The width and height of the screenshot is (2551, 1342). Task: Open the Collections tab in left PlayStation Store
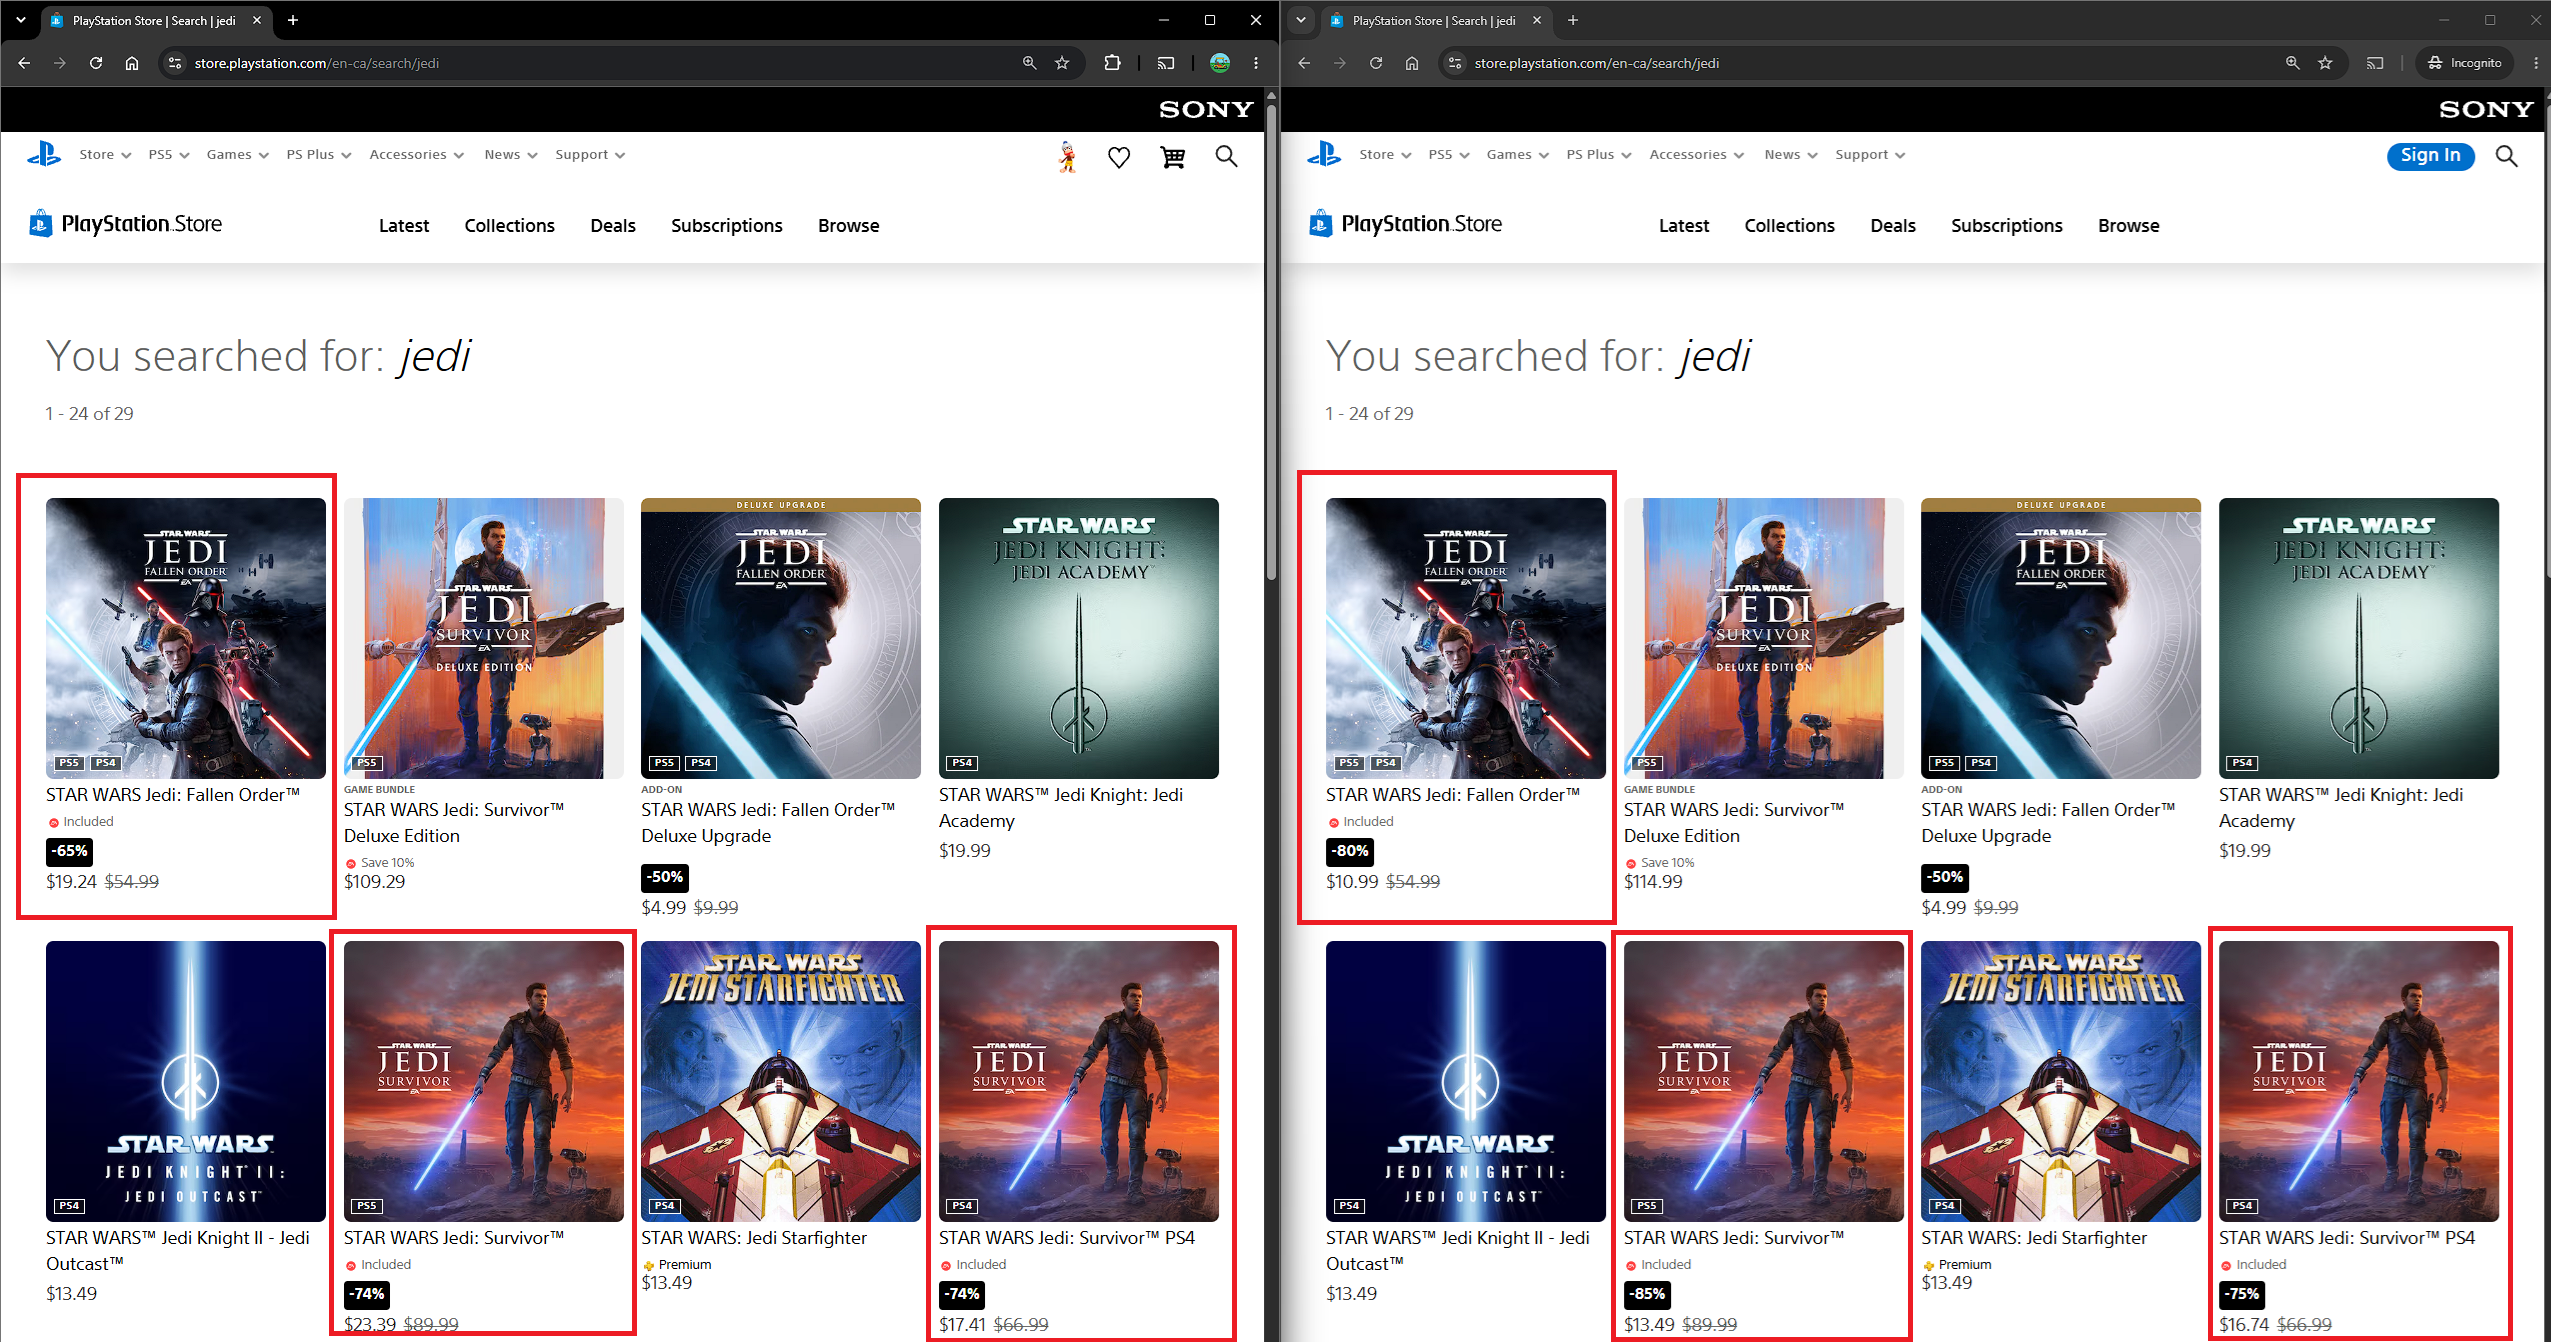coord(510,226)
